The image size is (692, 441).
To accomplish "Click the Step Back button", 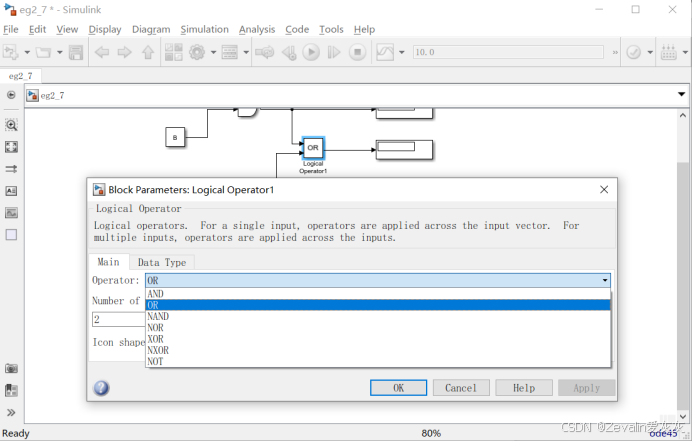I will click(x=289, y=53).
